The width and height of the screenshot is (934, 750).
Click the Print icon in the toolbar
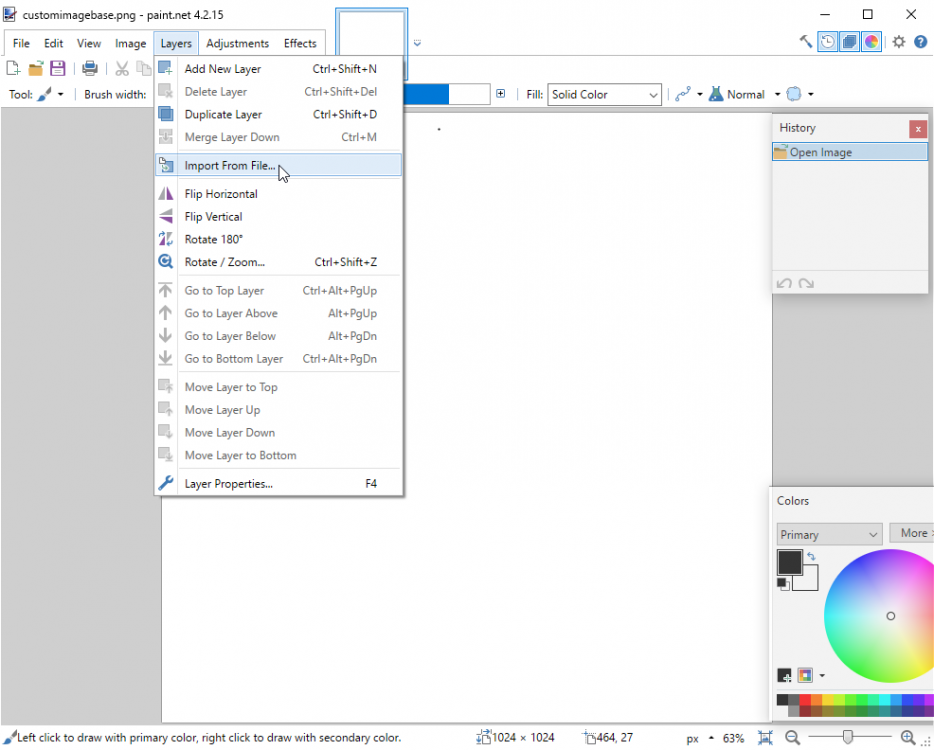coord(90,69)
